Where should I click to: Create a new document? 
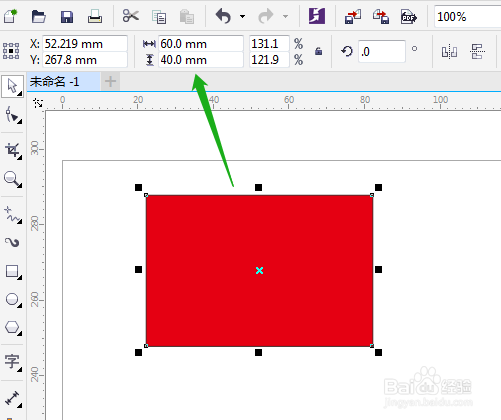(10, 16)
